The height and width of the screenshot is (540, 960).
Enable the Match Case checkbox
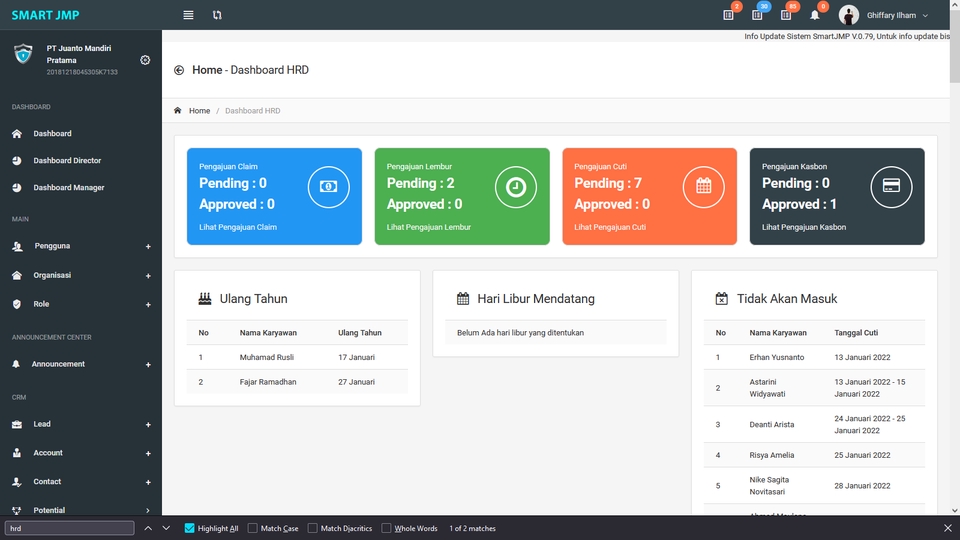(x=252, y=528)
